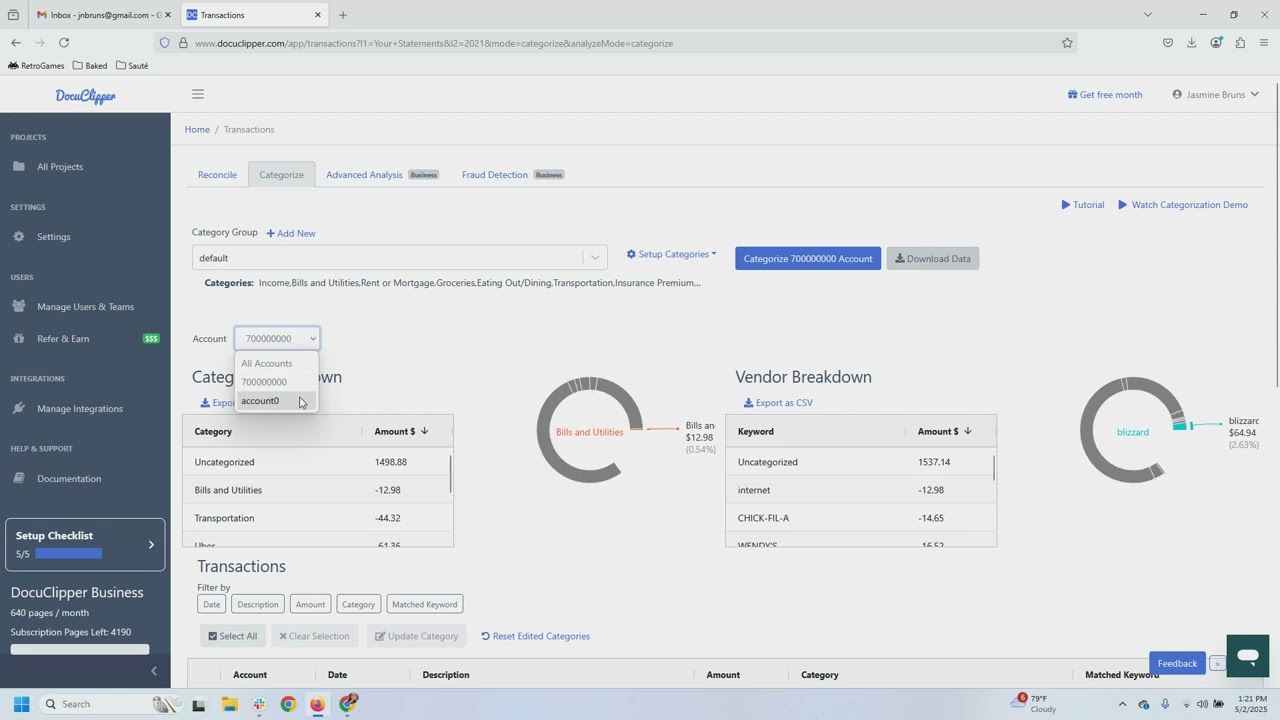
Task: Go back in the browser
Action: pyautogui.click(x=16, y=43)
